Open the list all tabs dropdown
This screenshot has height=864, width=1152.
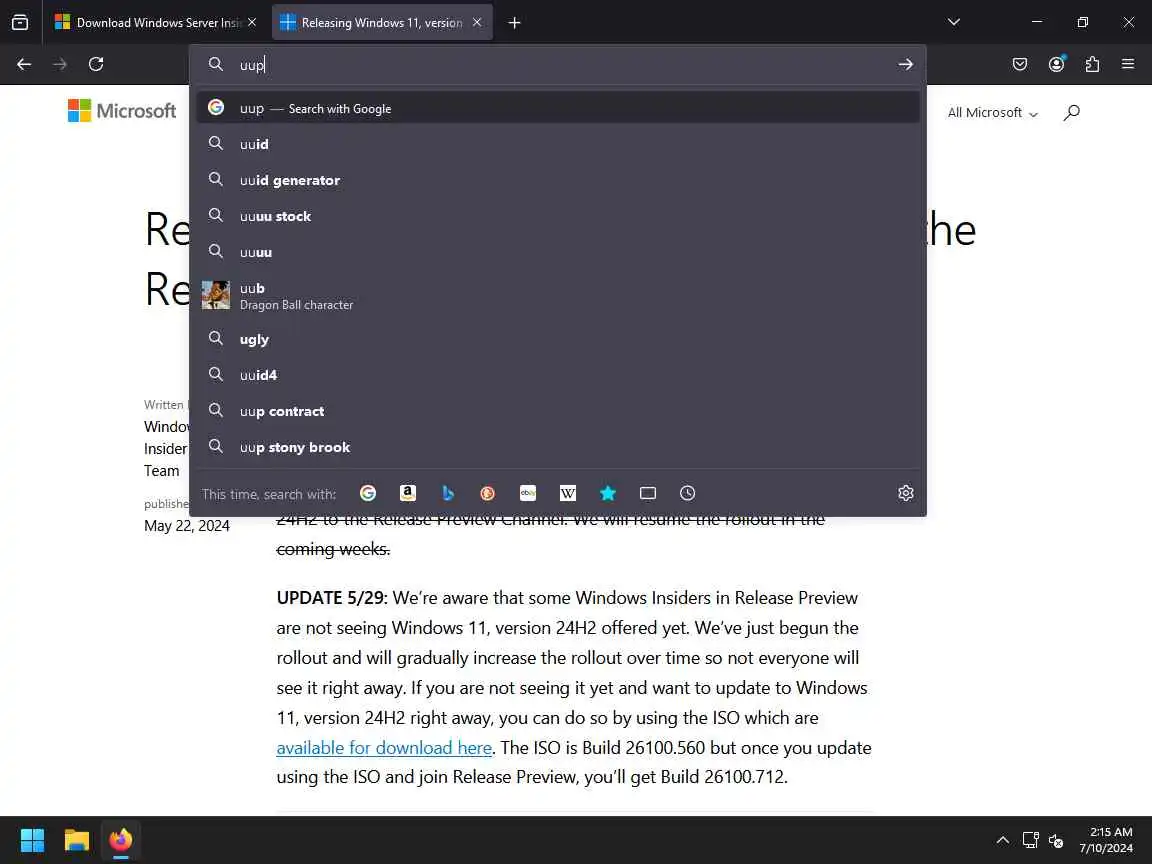pos(954,22)
